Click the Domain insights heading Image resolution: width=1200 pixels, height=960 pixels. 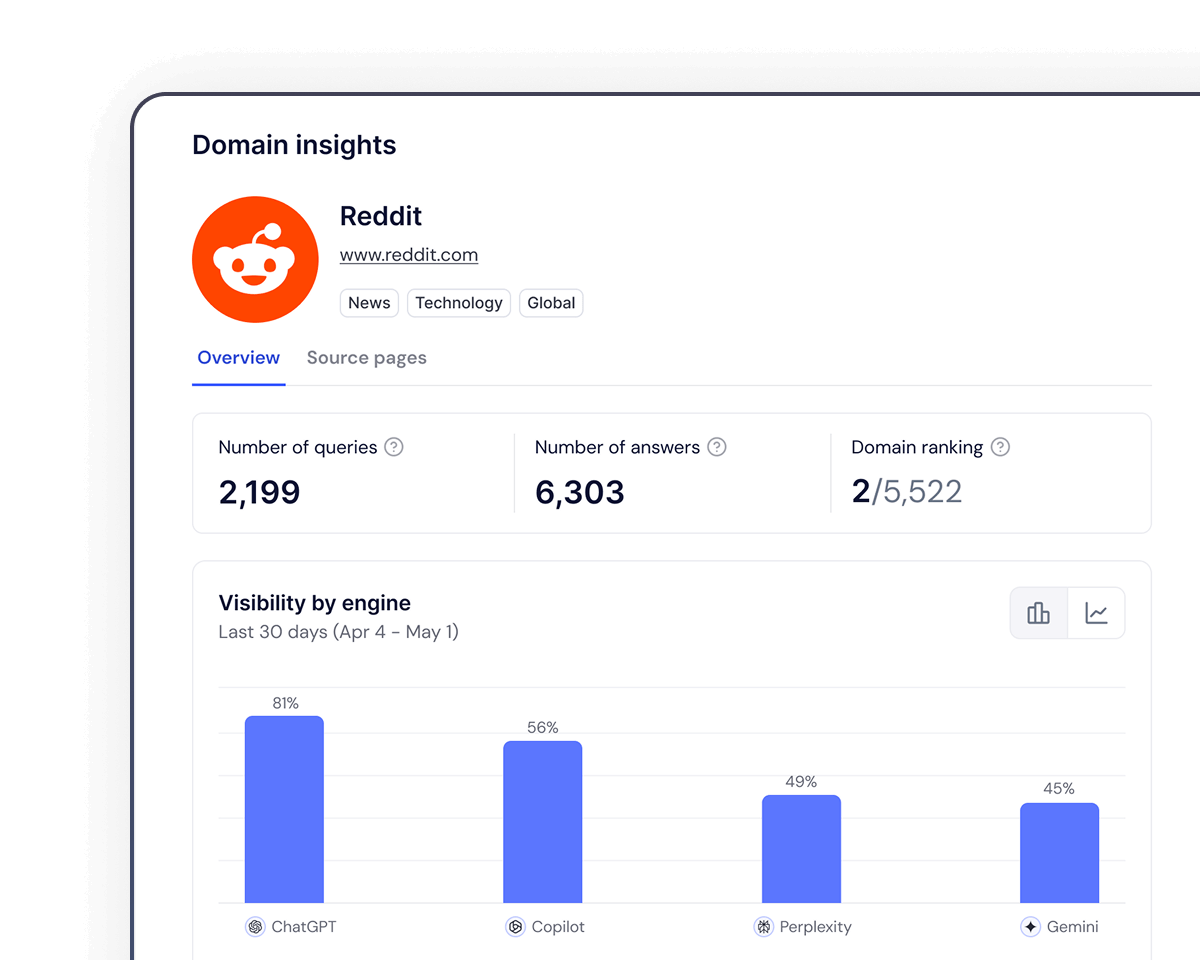[x=294, y=145]
